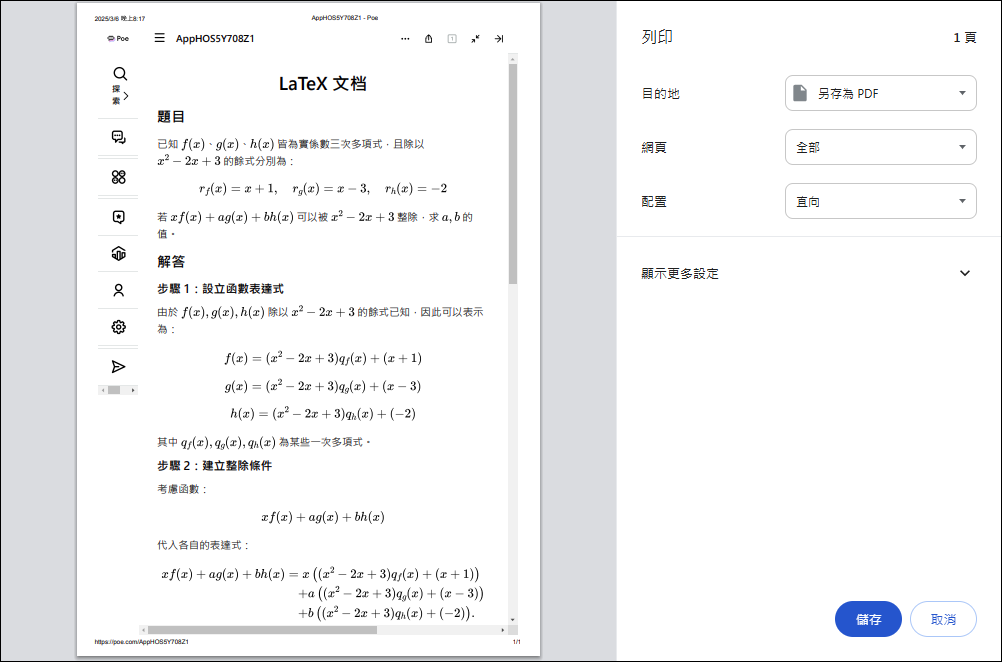The width and height of the screenshot is (1002, 662).
Task: Click the vertical scrollbar thumb in preview
Action: point(513,174)
